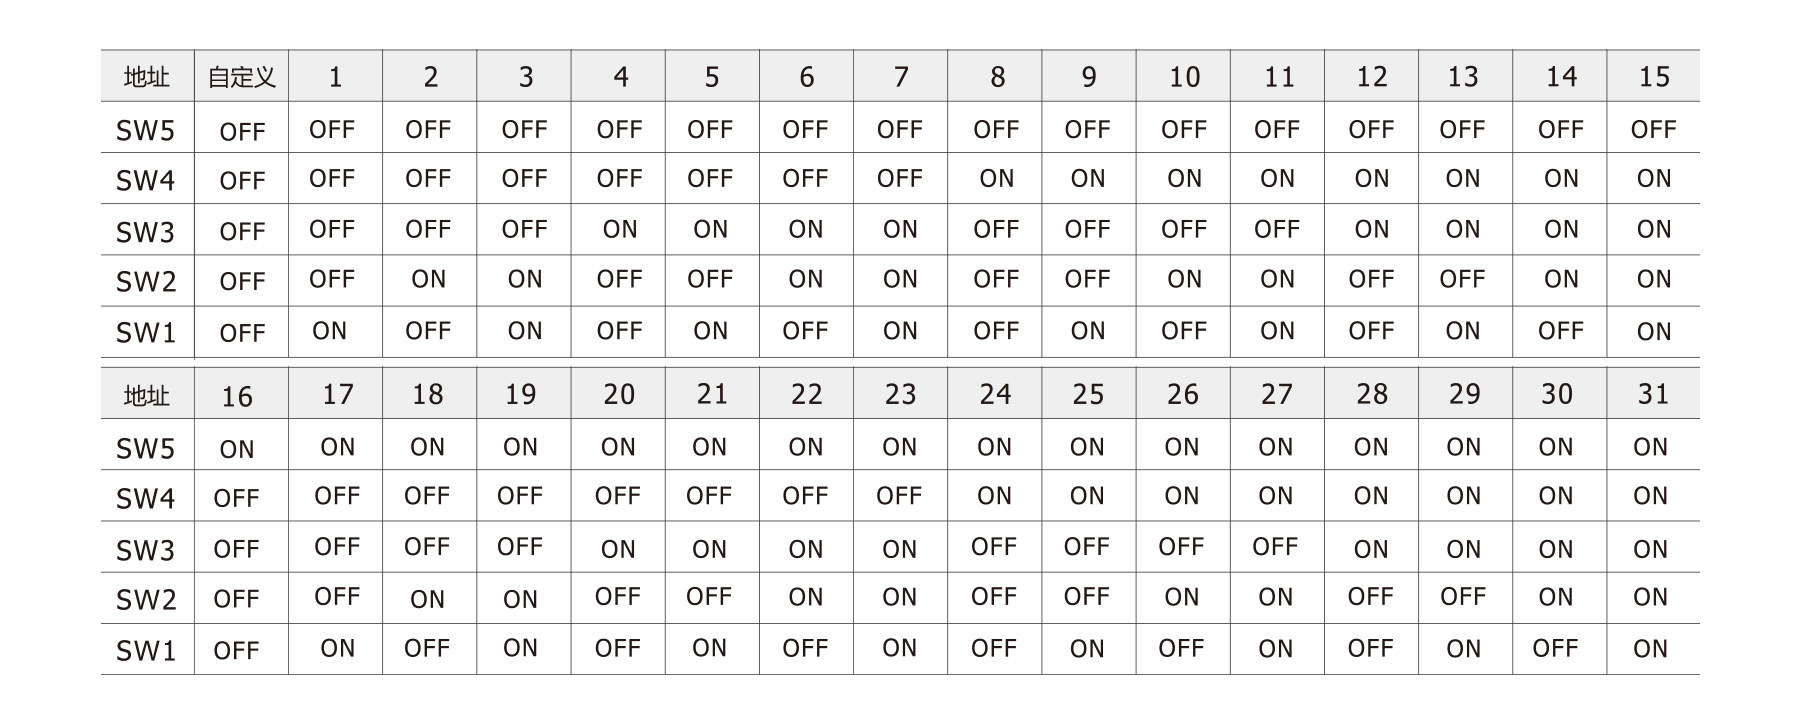Viewport: 1800px width, 711px height.
Task: Click SW3 ON cell under address 4
Action: 620,230
